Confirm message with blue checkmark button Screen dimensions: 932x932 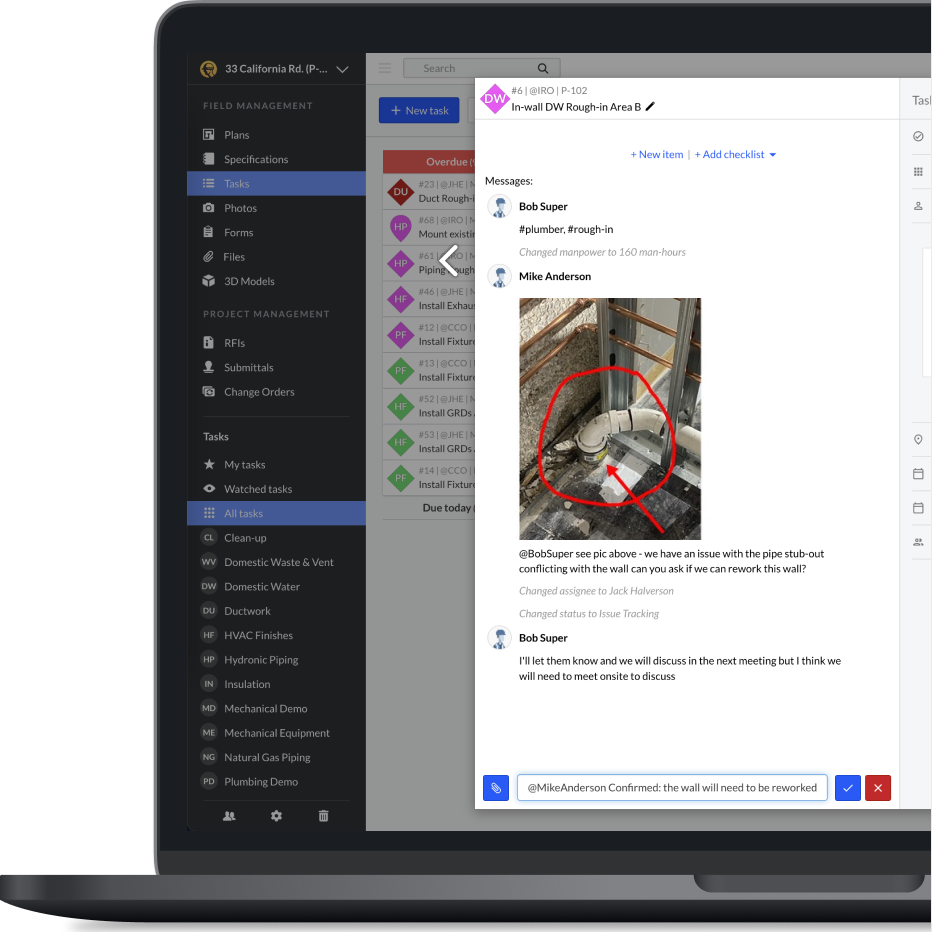click(847, 788)
